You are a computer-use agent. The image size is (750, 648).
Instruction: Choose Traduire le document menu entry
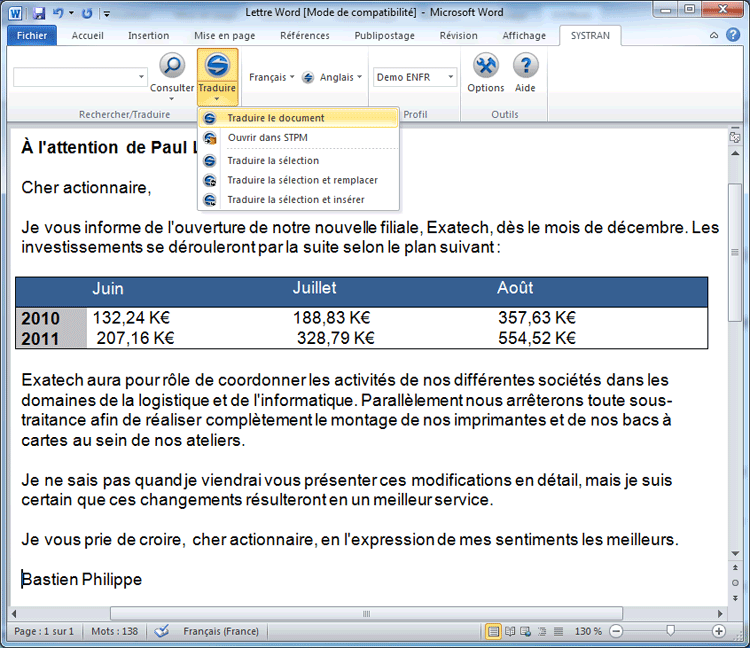[298, 118]
